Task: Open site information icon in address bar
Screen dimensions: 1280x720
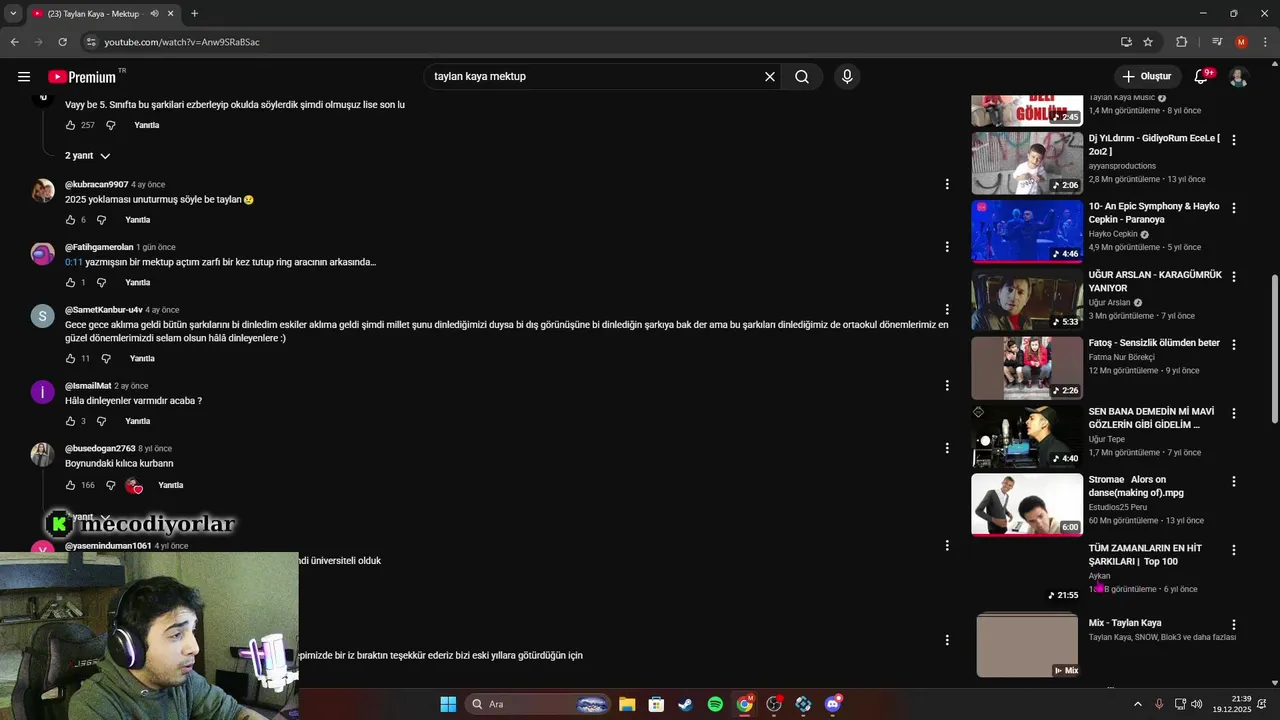Action: pos(91,42)
